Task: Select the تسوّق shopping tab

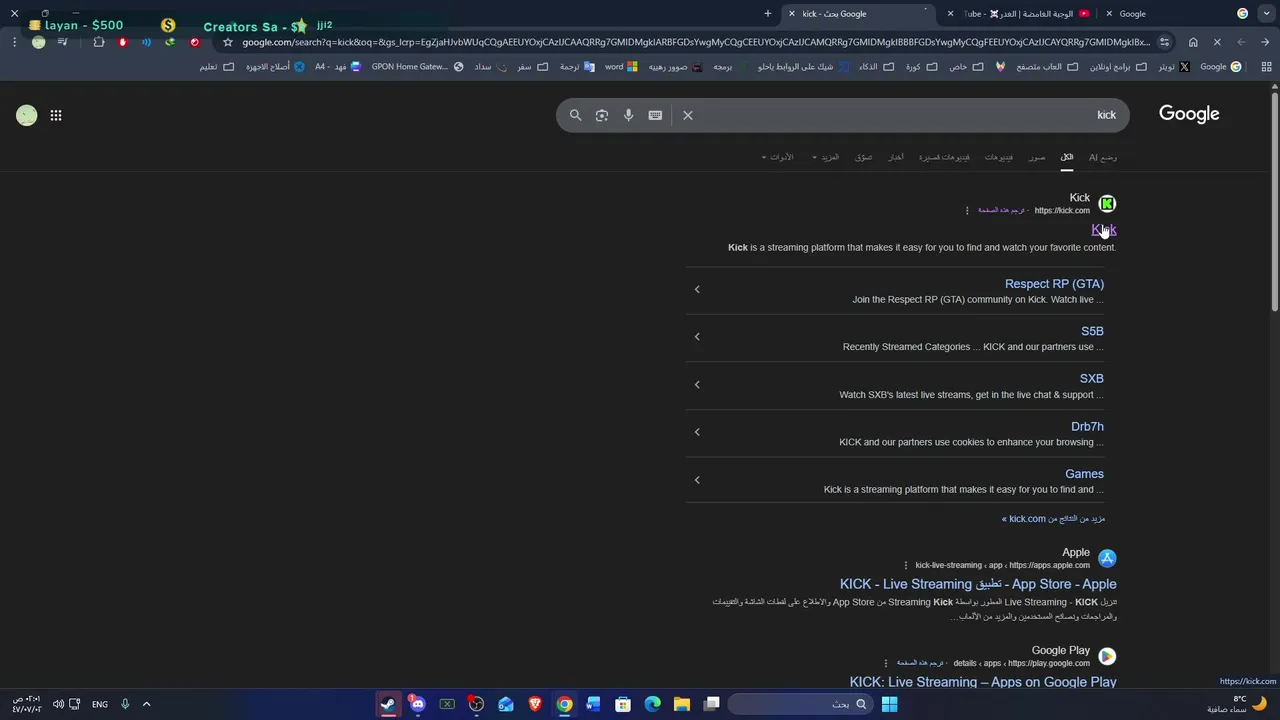Action: 864,157
